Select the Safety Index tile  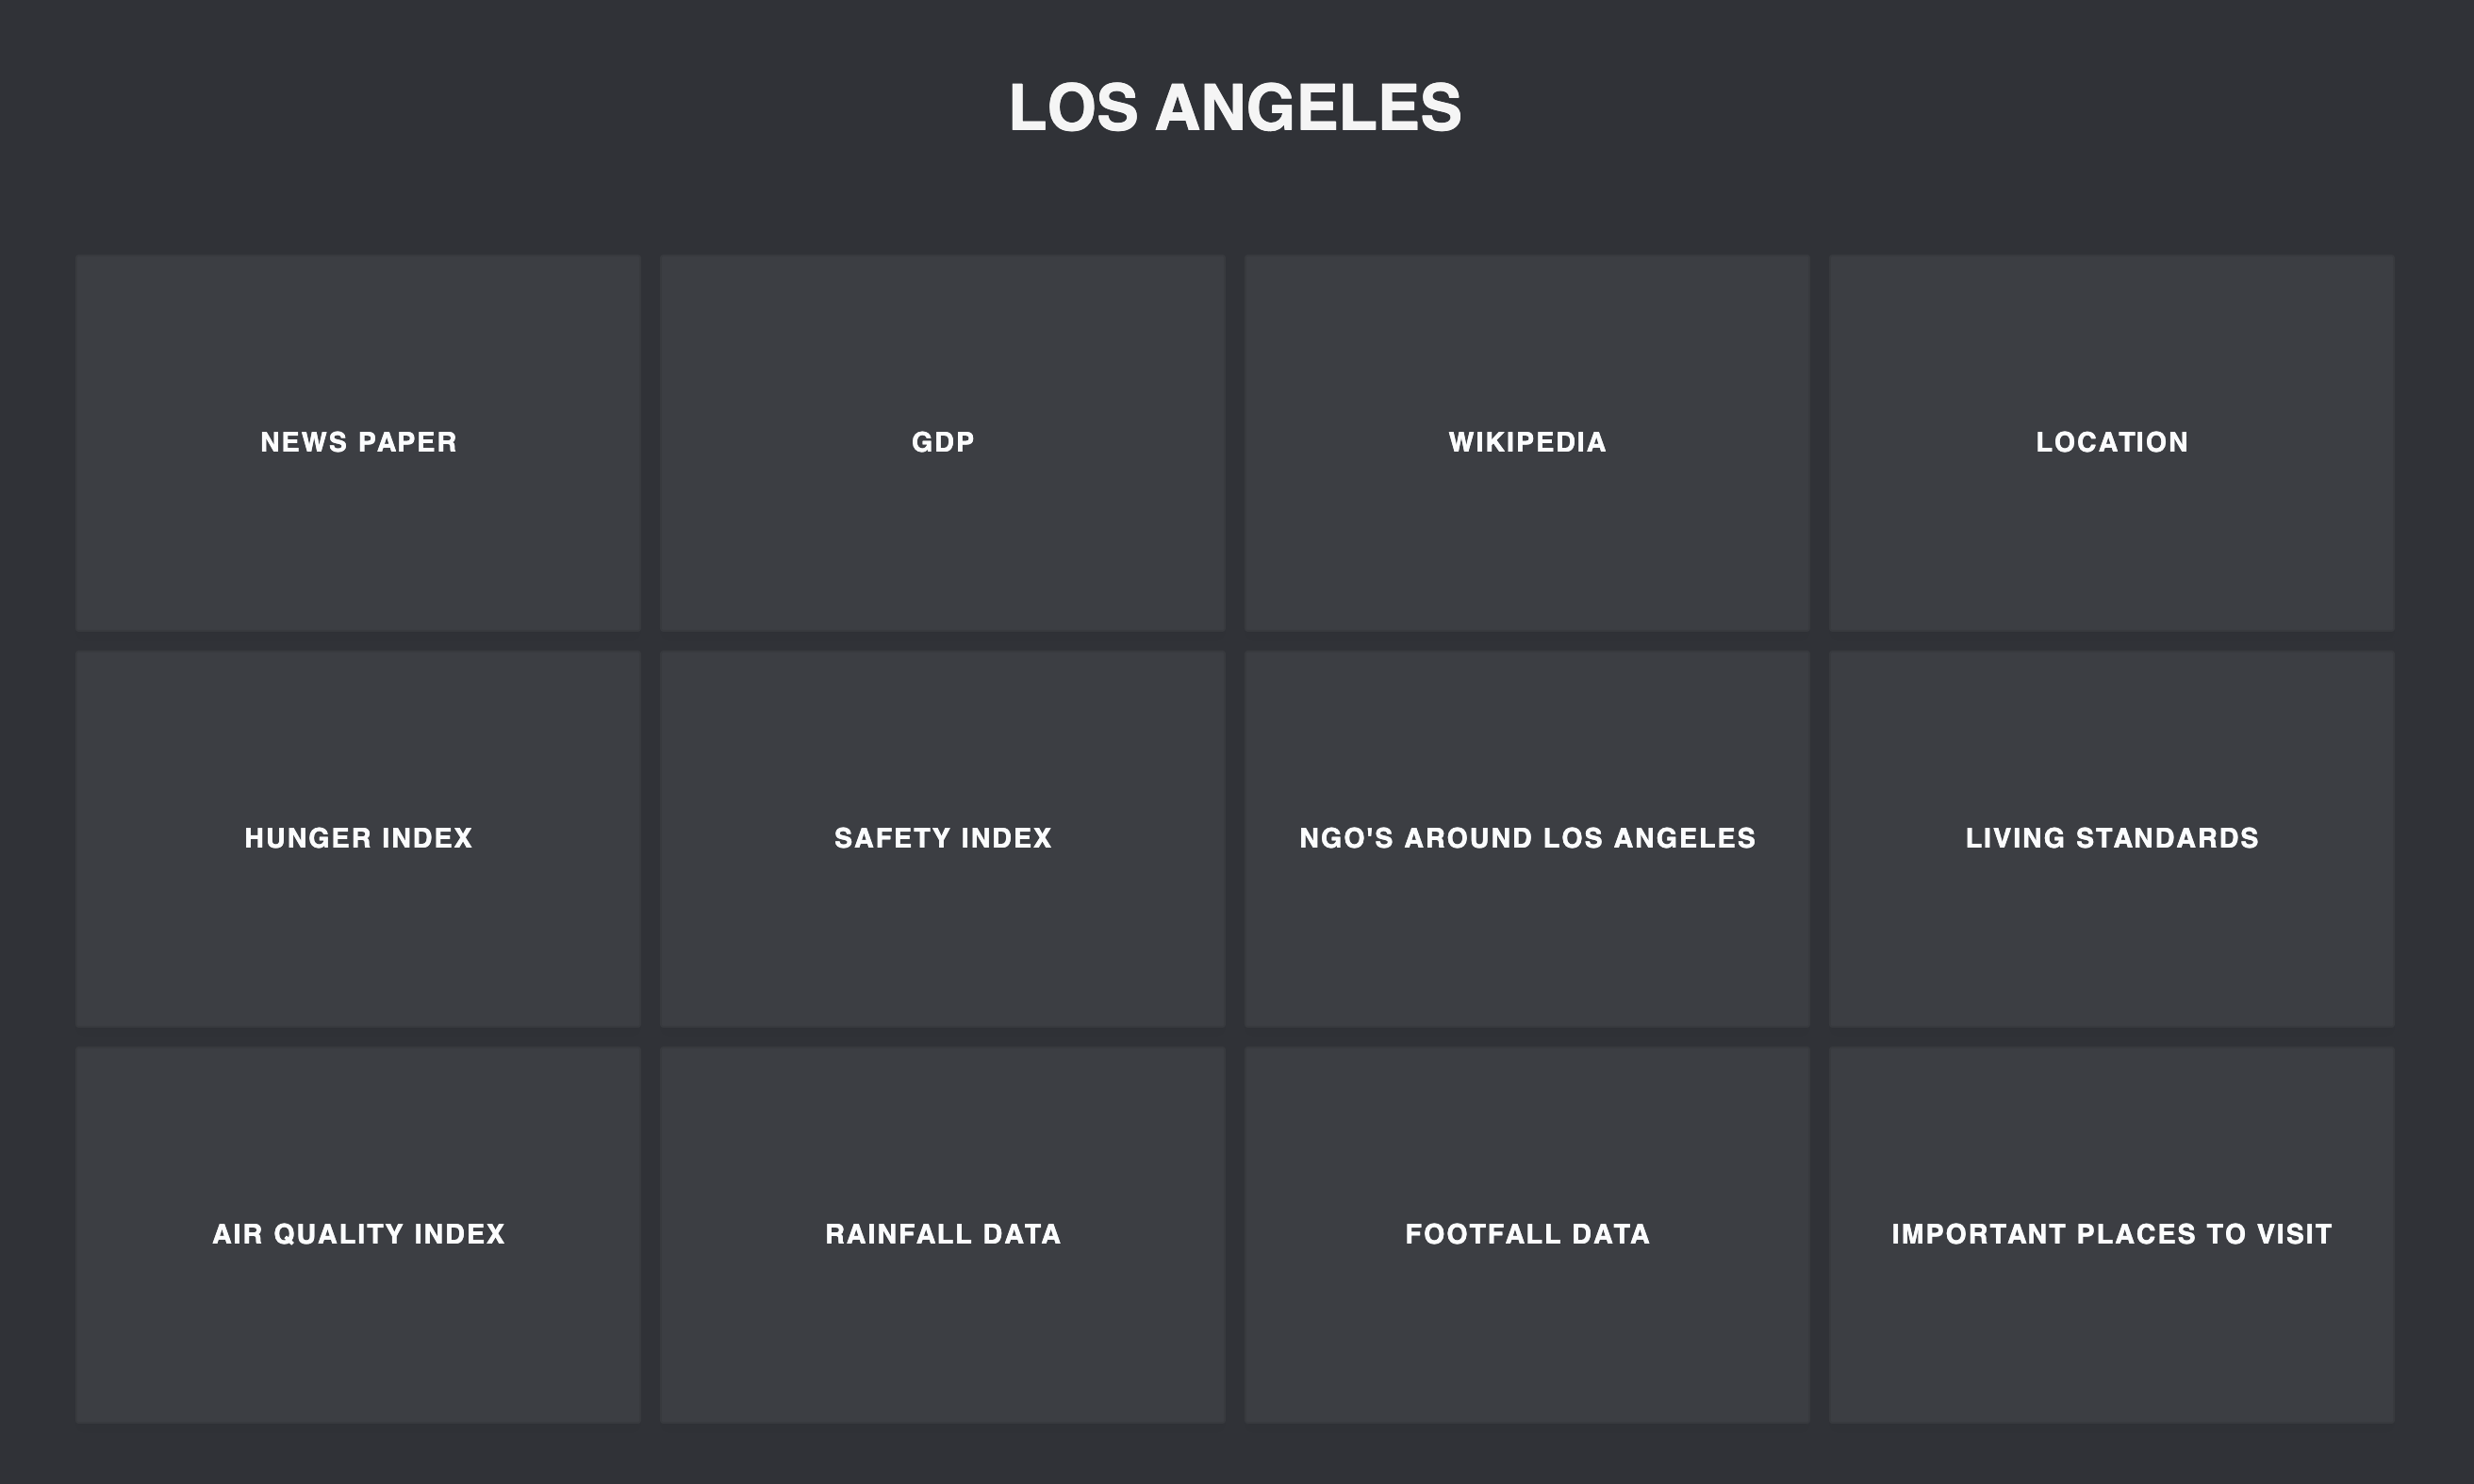tap(943, 838)
